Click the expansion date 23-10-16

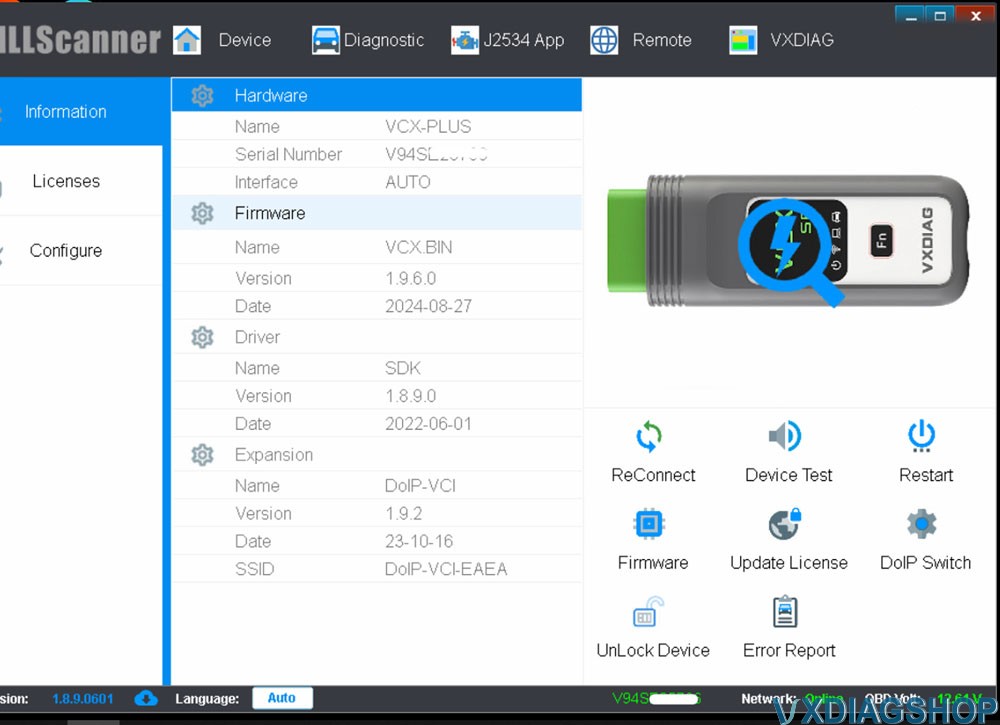click(418, 541)
